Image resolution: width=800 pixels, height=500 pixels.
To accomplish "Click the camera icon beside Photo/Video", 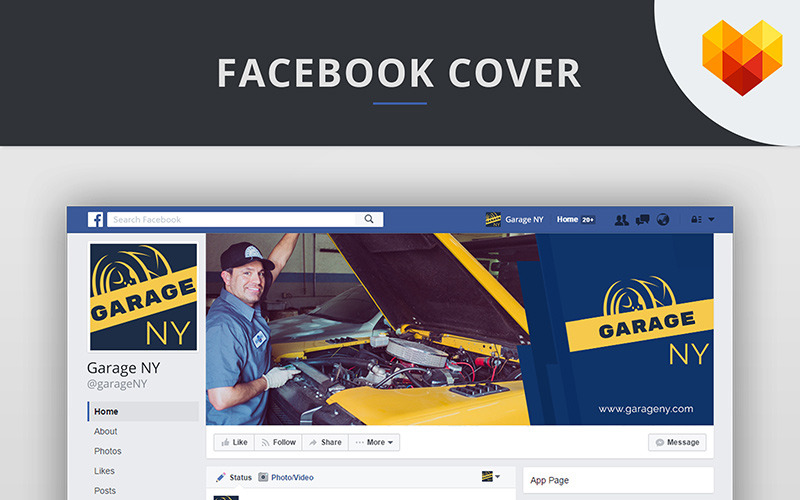I will coord(263,478).
